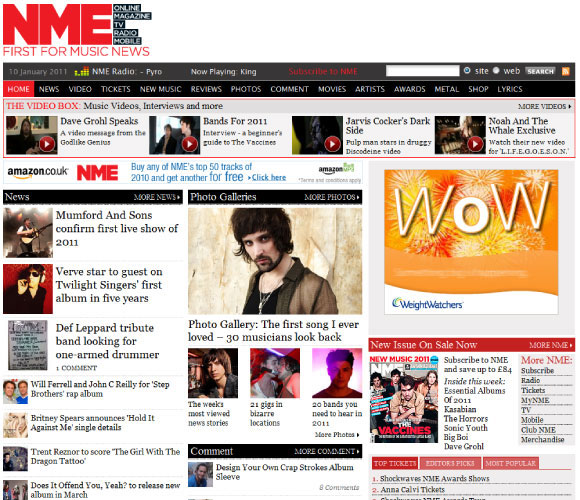Open Def Leppard tribute band headline
This screenshot has width=580, height=500.
click(x=107, y=341)
